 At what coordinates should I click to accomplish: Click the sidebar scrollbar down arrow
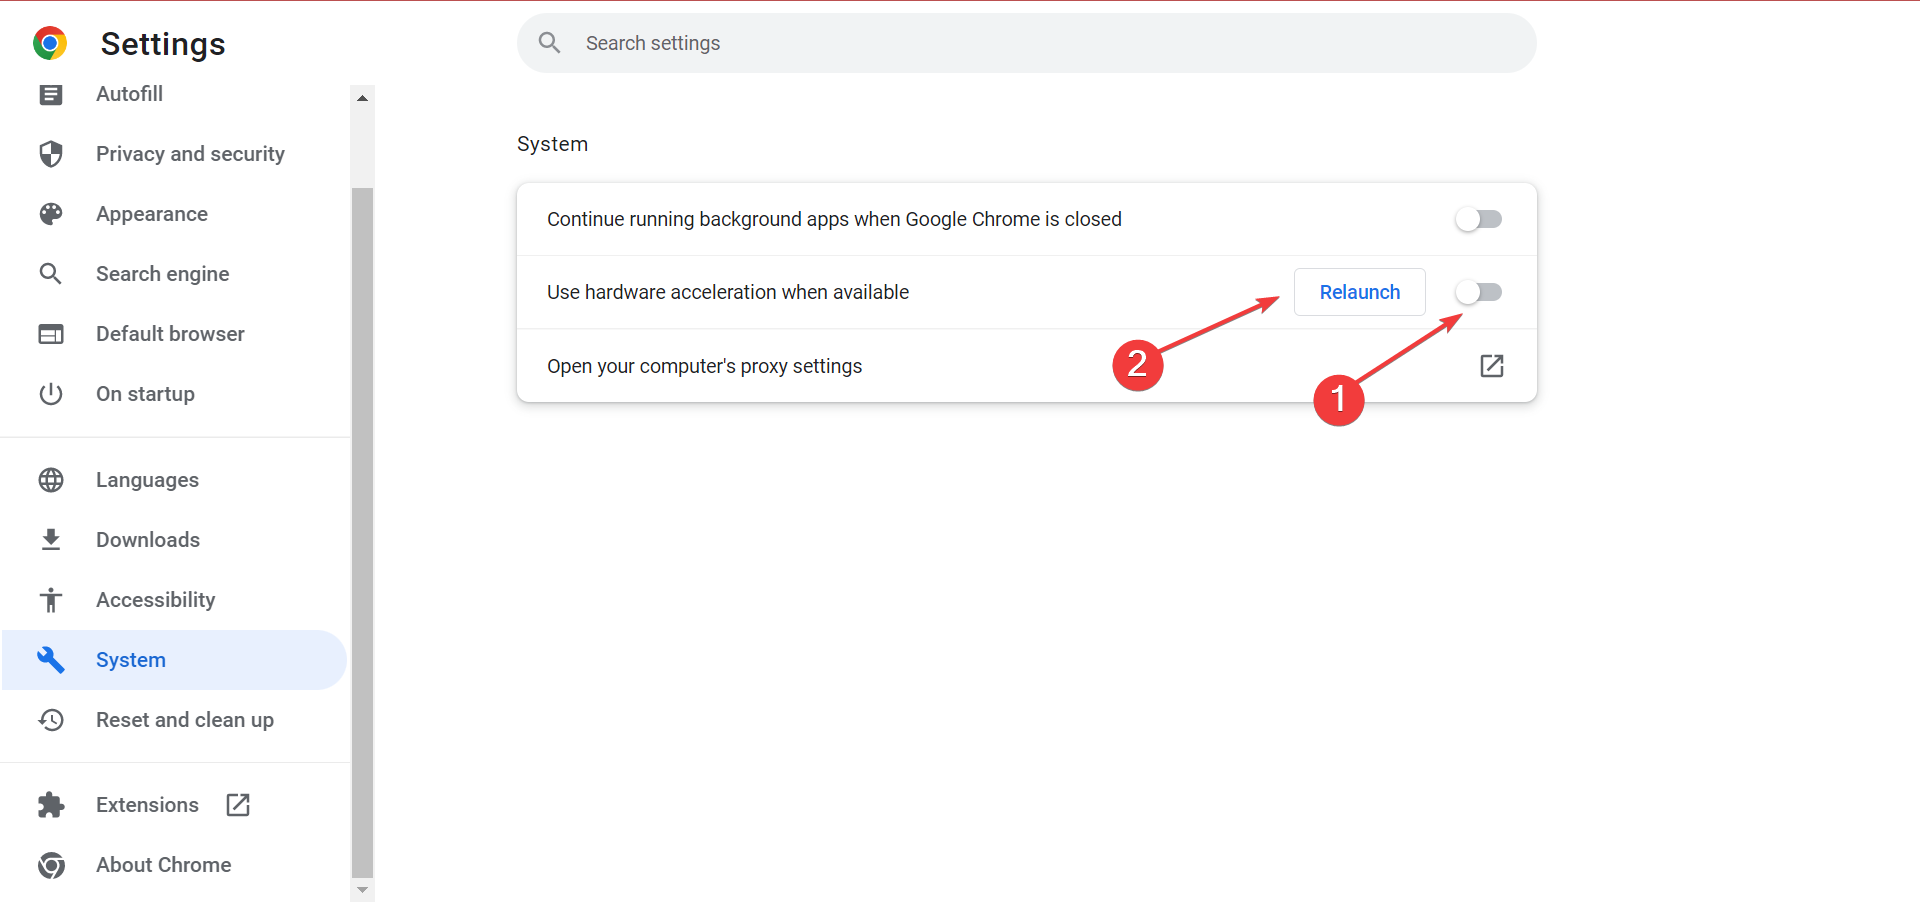363,889
